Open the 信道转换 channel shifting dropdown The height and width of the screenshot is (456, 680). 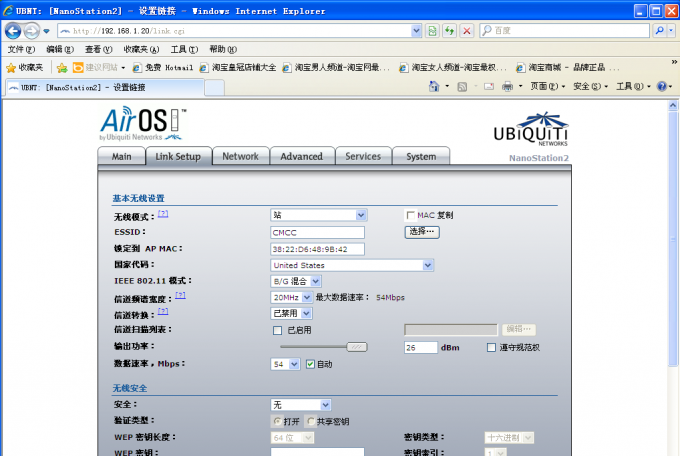tap(291, 313)
